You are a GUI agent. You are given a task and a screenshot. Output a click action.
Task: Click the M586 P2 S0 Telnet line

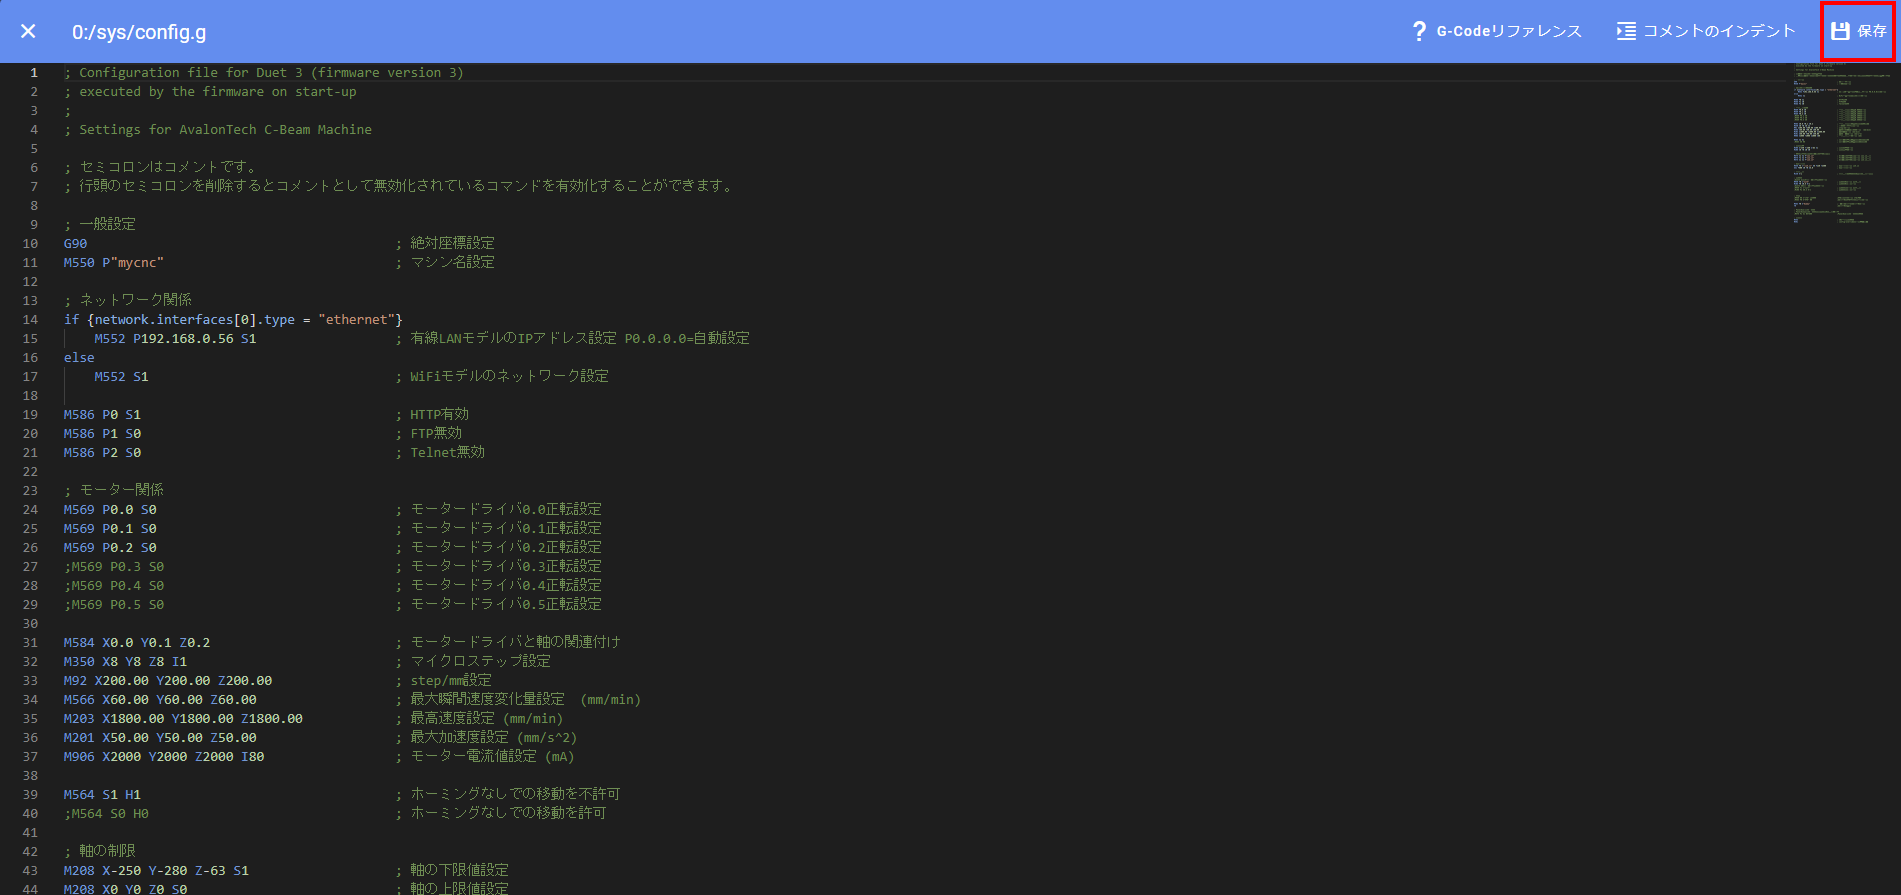tap(102, 453)
